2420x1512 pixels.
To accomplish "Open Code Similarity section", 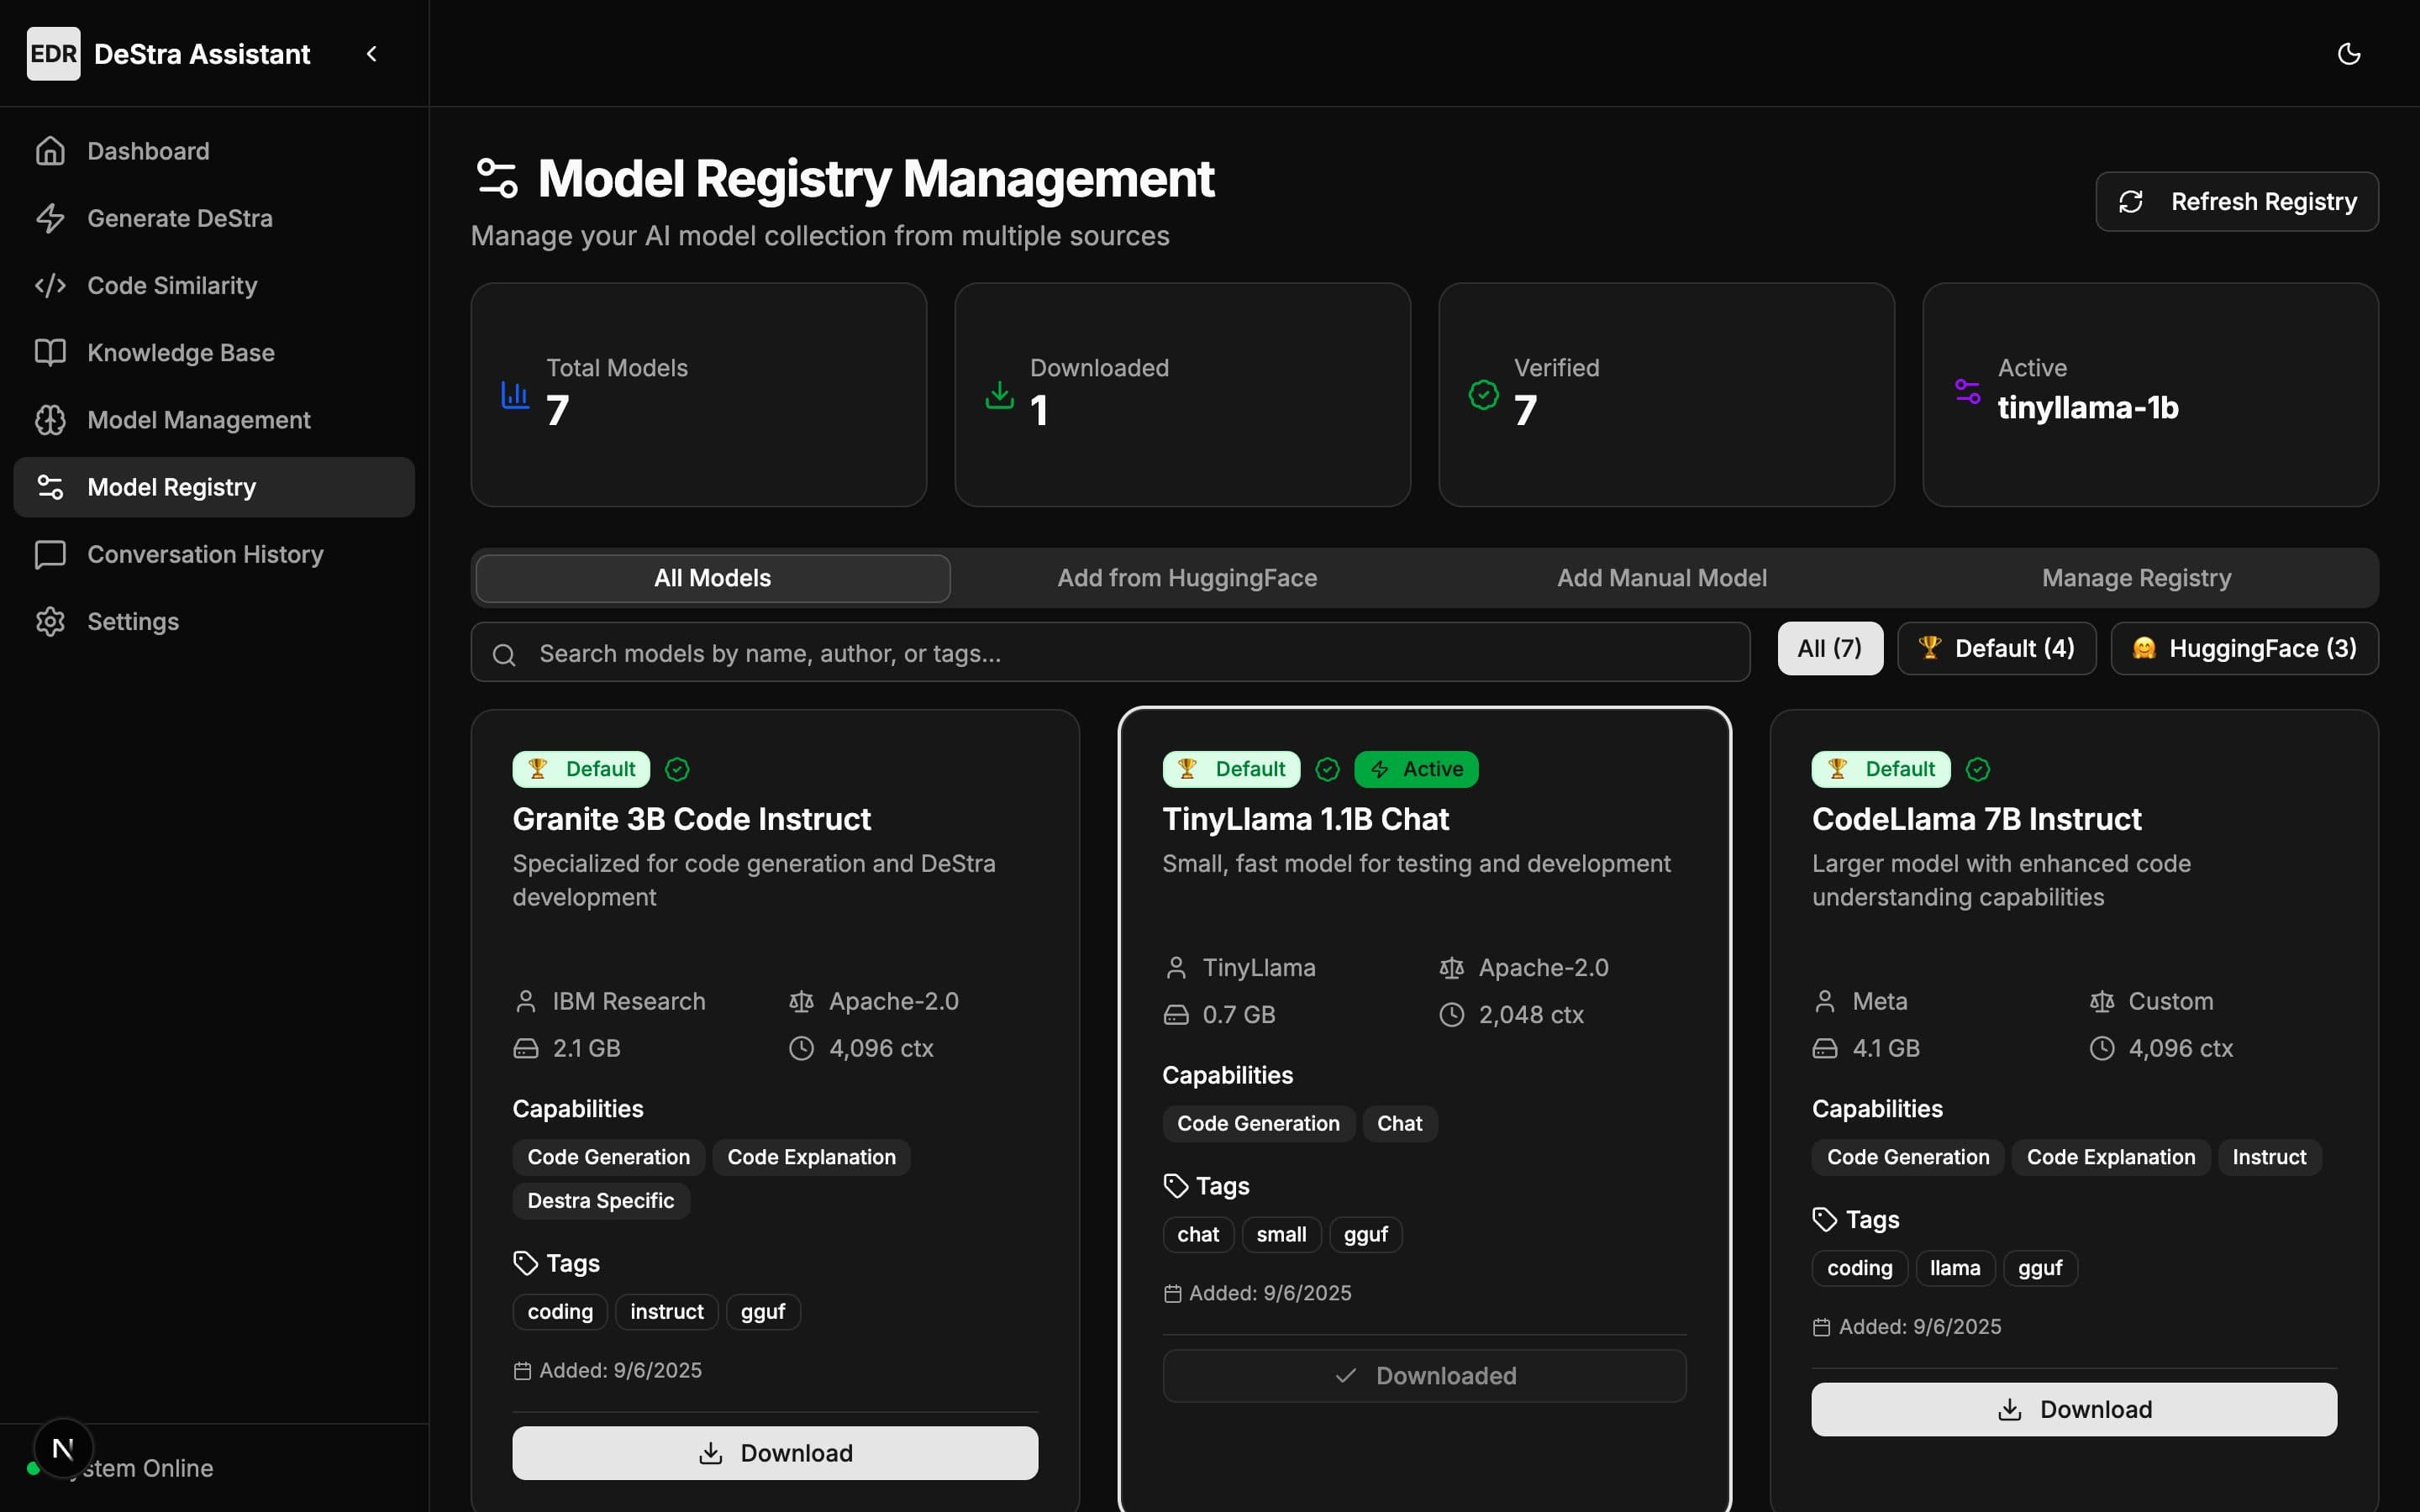I will tap(214, 285).
